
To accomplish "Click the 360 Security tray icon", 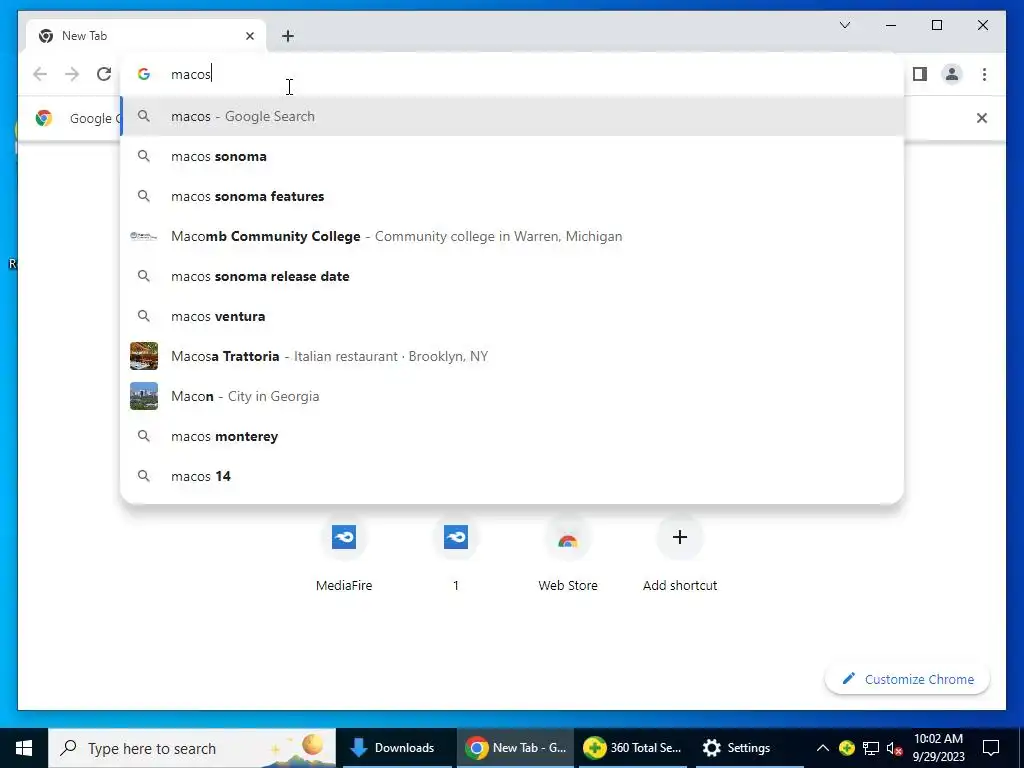I will 846,748.
